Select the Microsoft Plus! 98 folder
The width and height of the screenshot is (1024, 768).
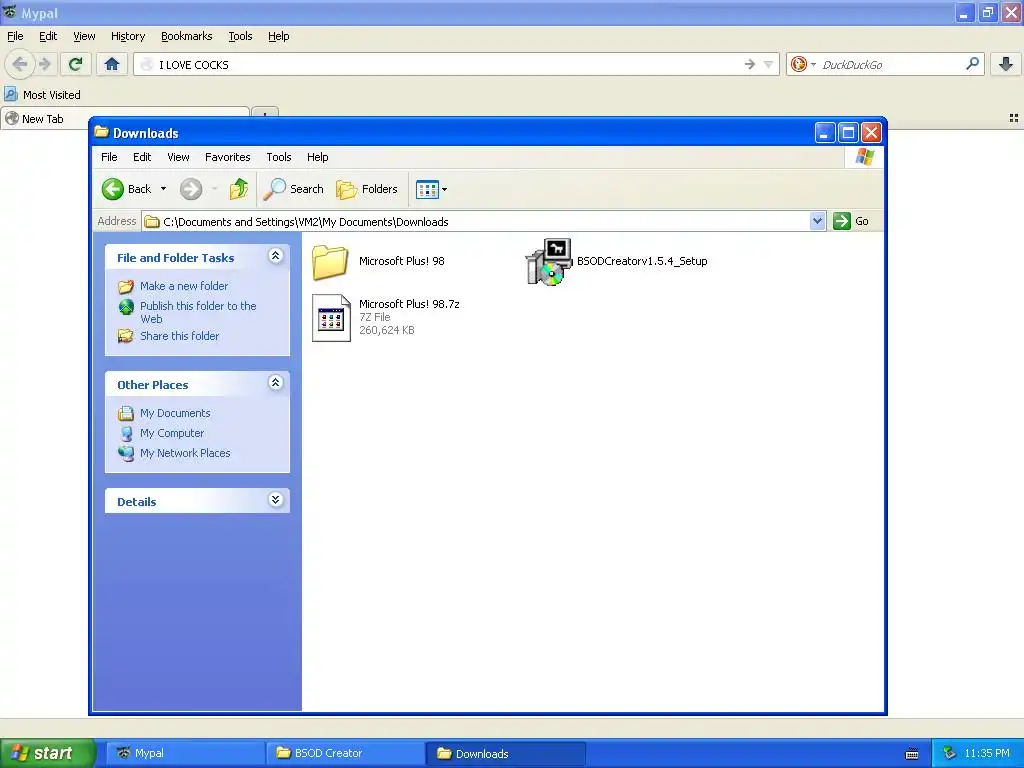click(x=378, y=261)
